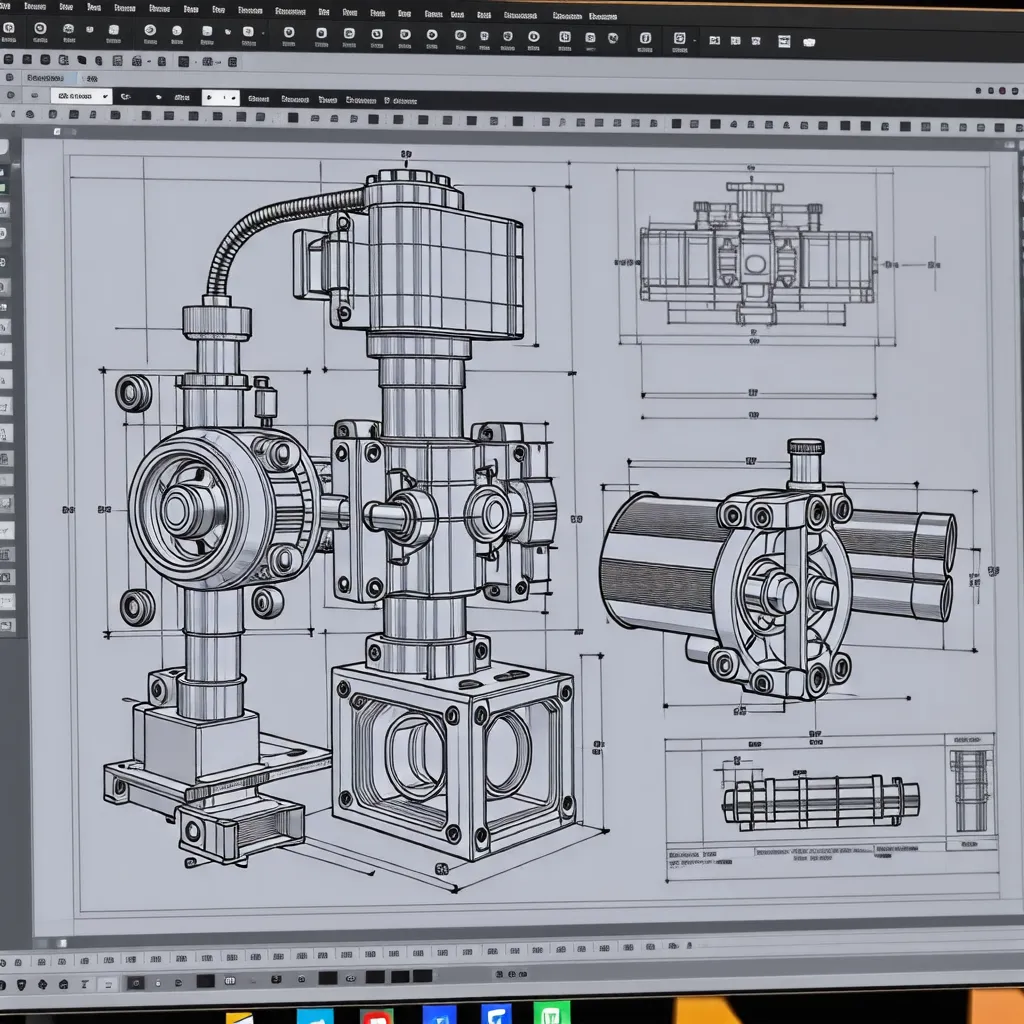
Task: Open the white combo box in the options bar
Action: pyautogui.click(x=81, y=97)
